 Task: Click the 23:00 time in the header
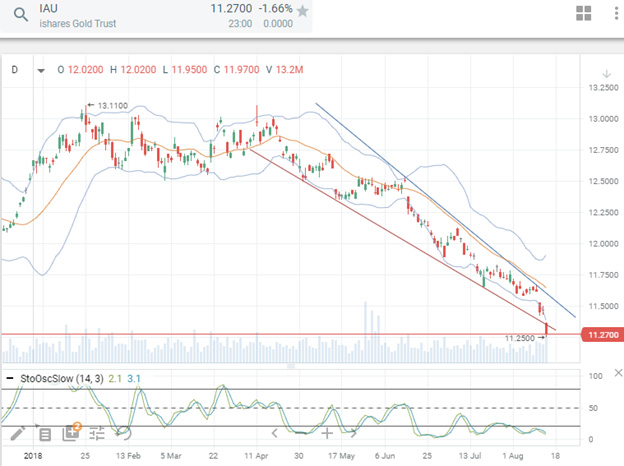pos(240,23)
